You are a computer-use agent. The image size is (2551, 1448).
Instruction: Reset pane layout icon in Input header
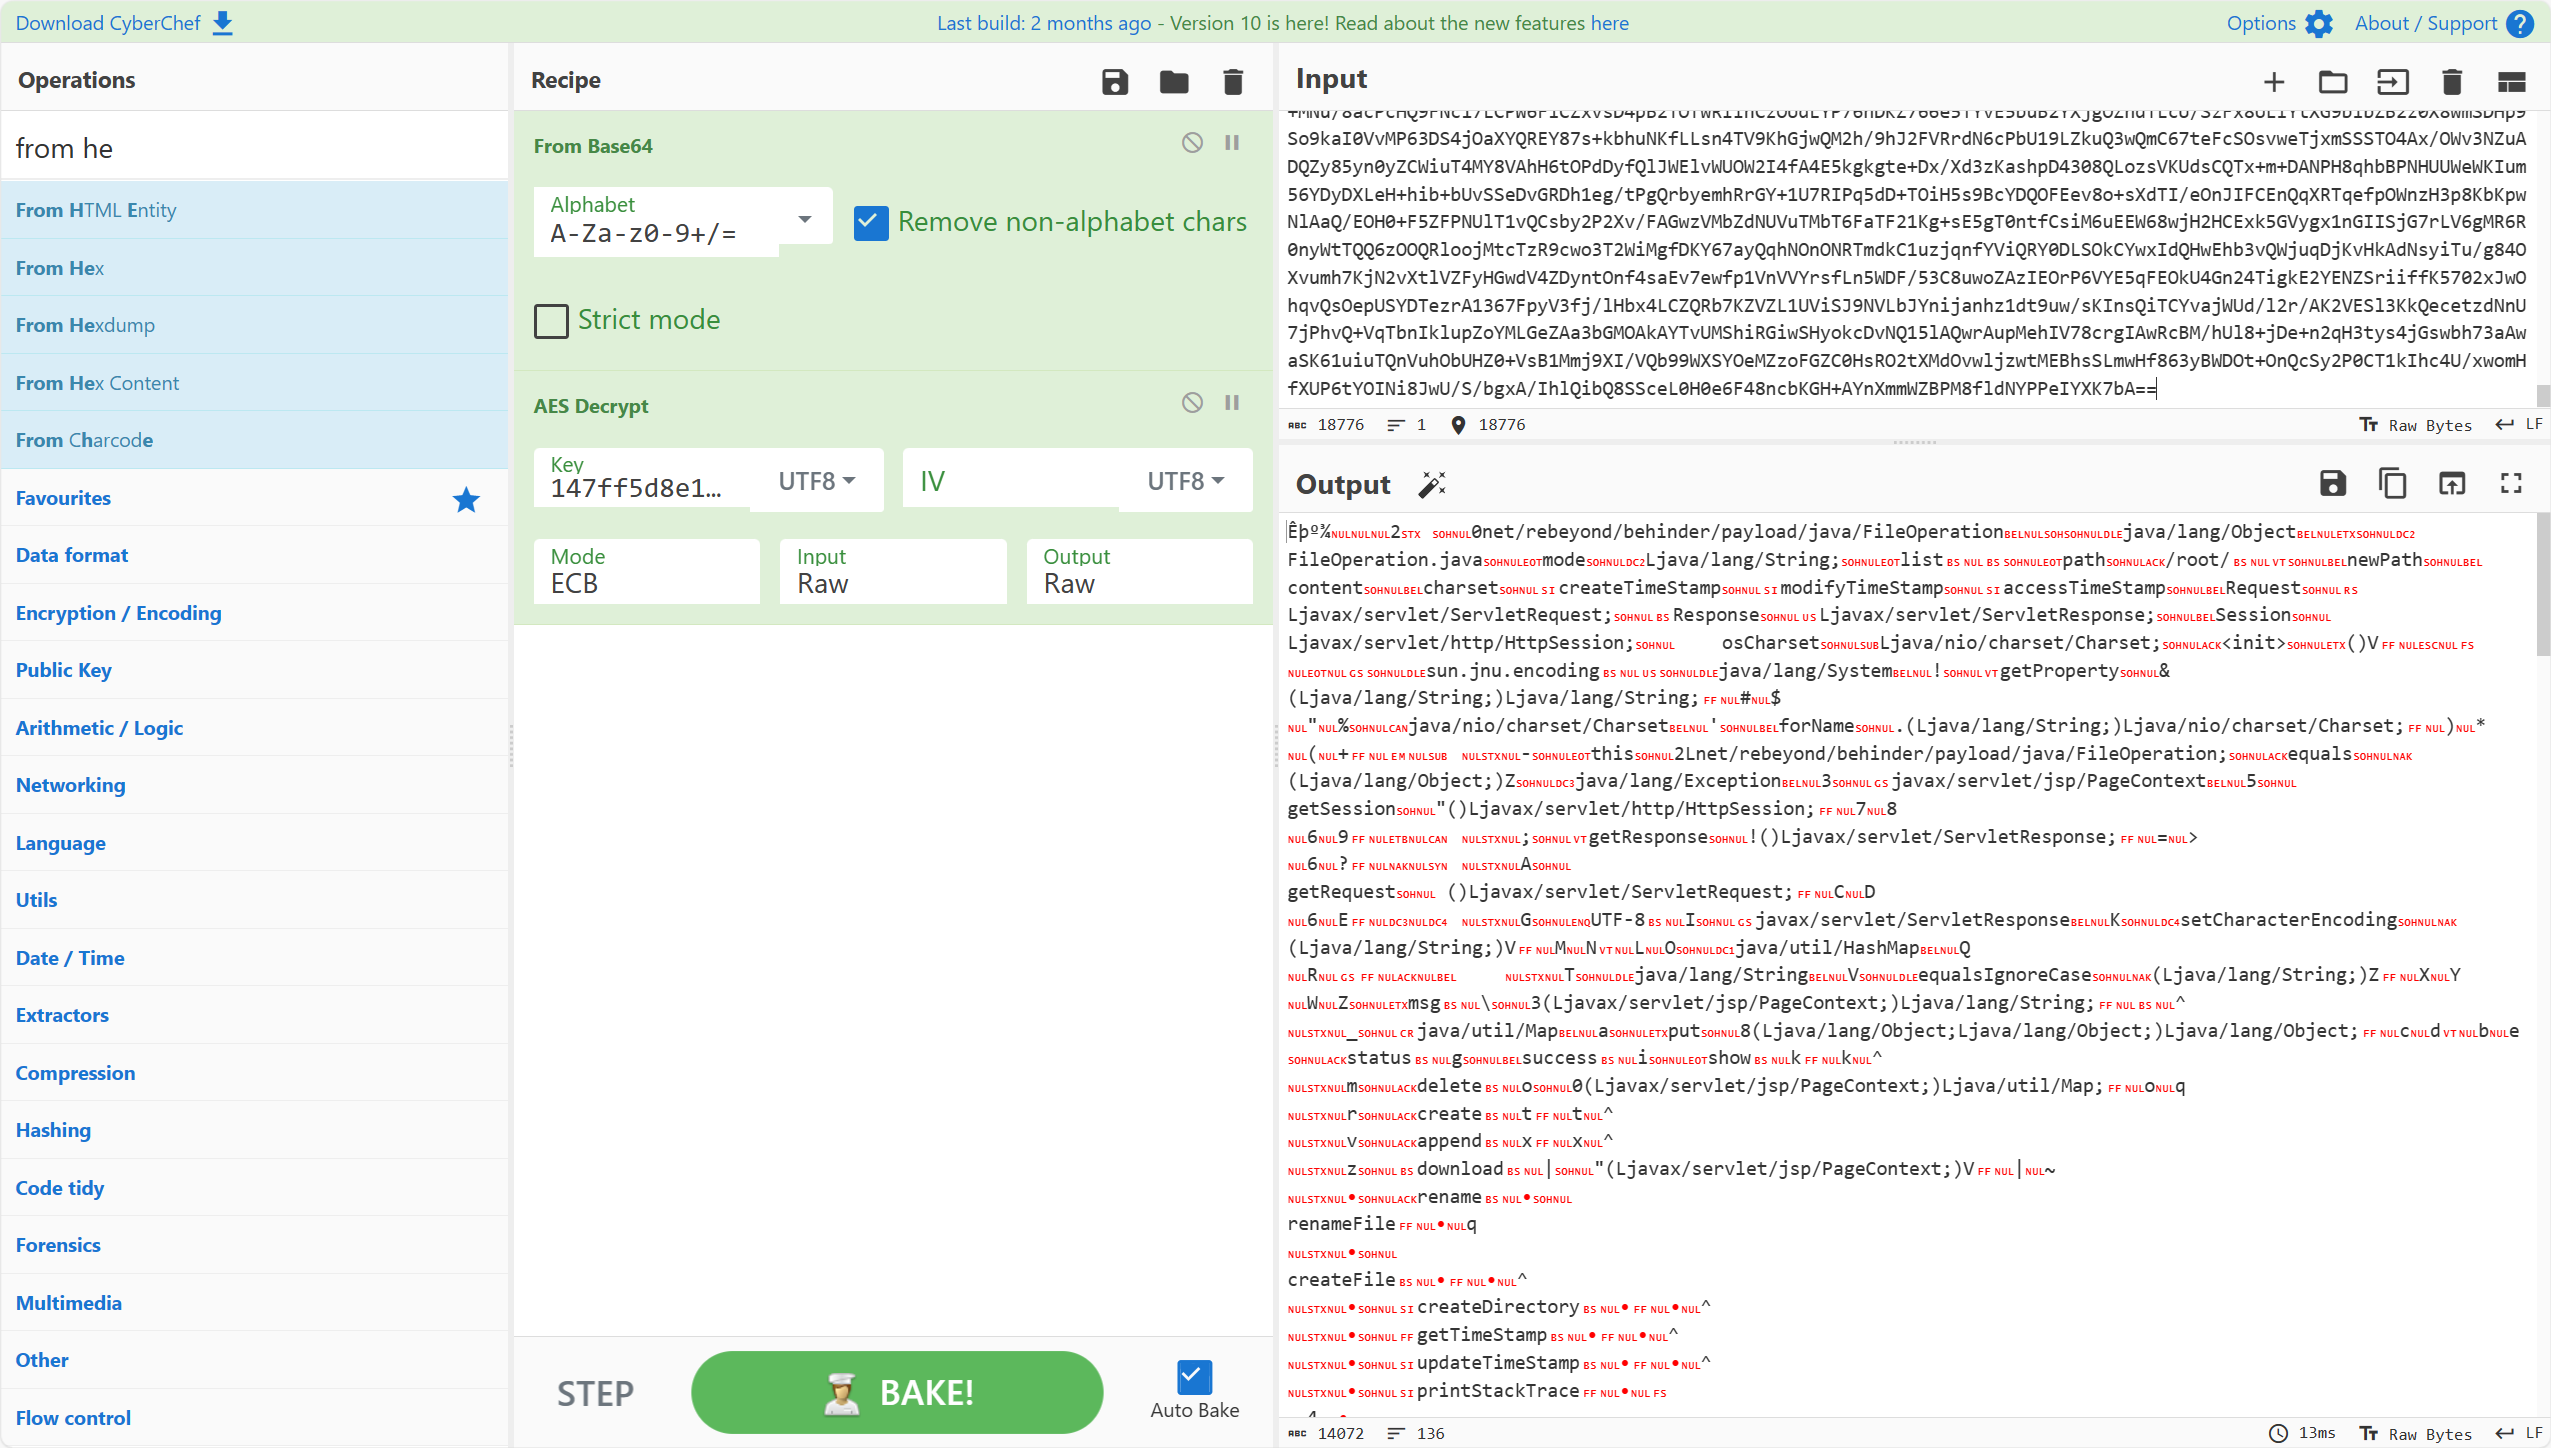(x=2512, y=81)
